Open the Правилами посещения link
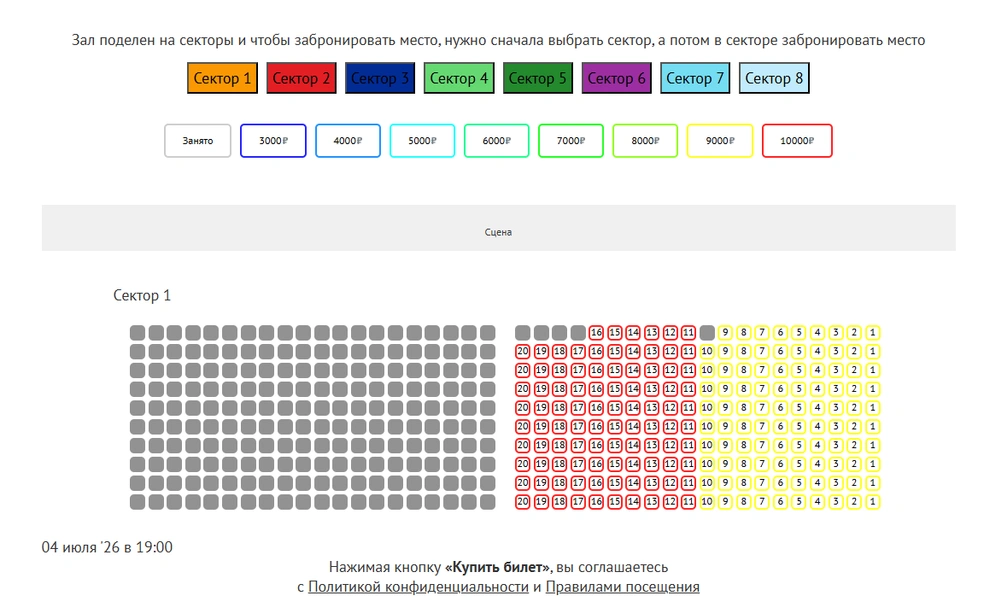This screenshot has height=600, width=984. (622, 587)
